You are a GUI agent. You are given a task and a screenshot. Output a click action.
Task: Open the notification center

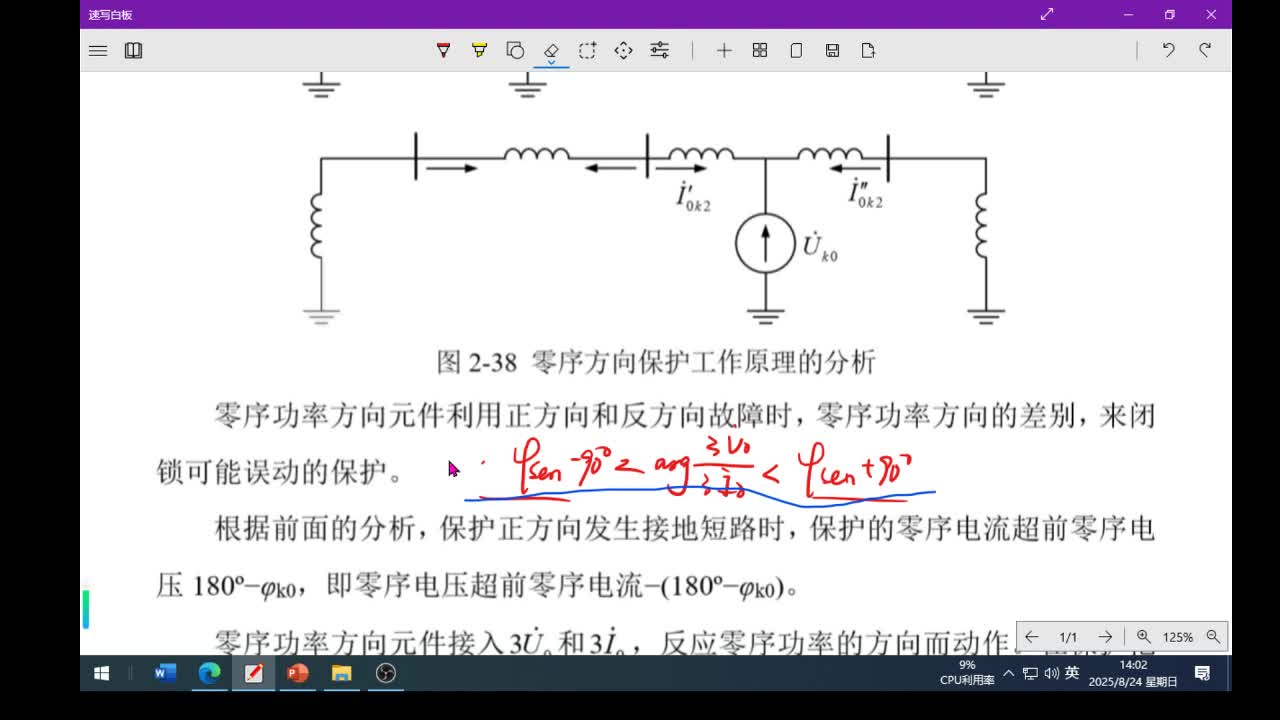tap(1203, 673)
